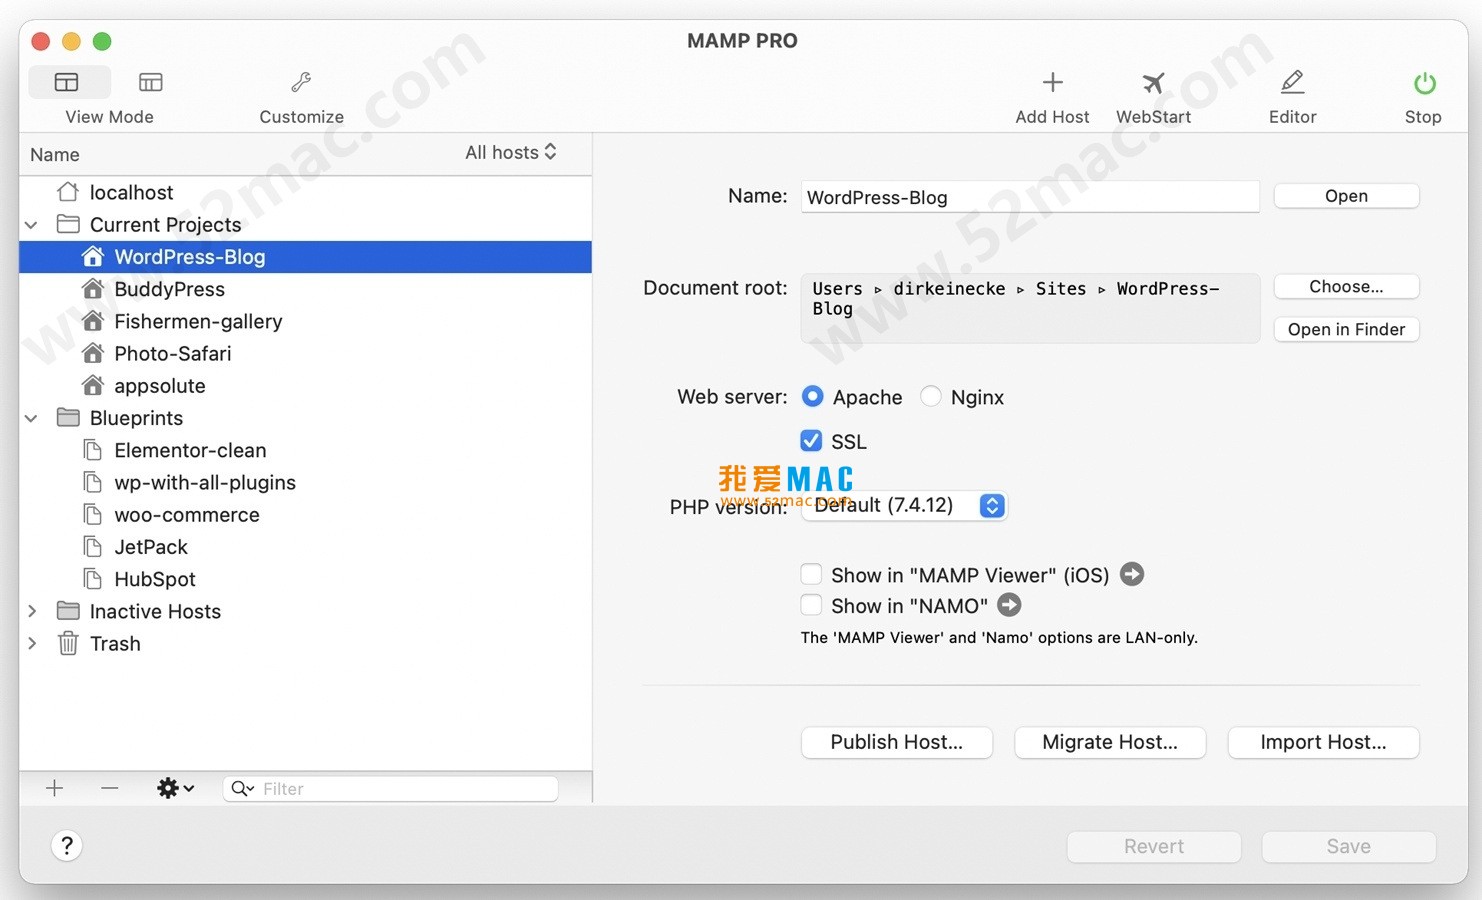Click into the Filter search field
This screenshot has width=1482, height=900.
(x=391, y=788)
